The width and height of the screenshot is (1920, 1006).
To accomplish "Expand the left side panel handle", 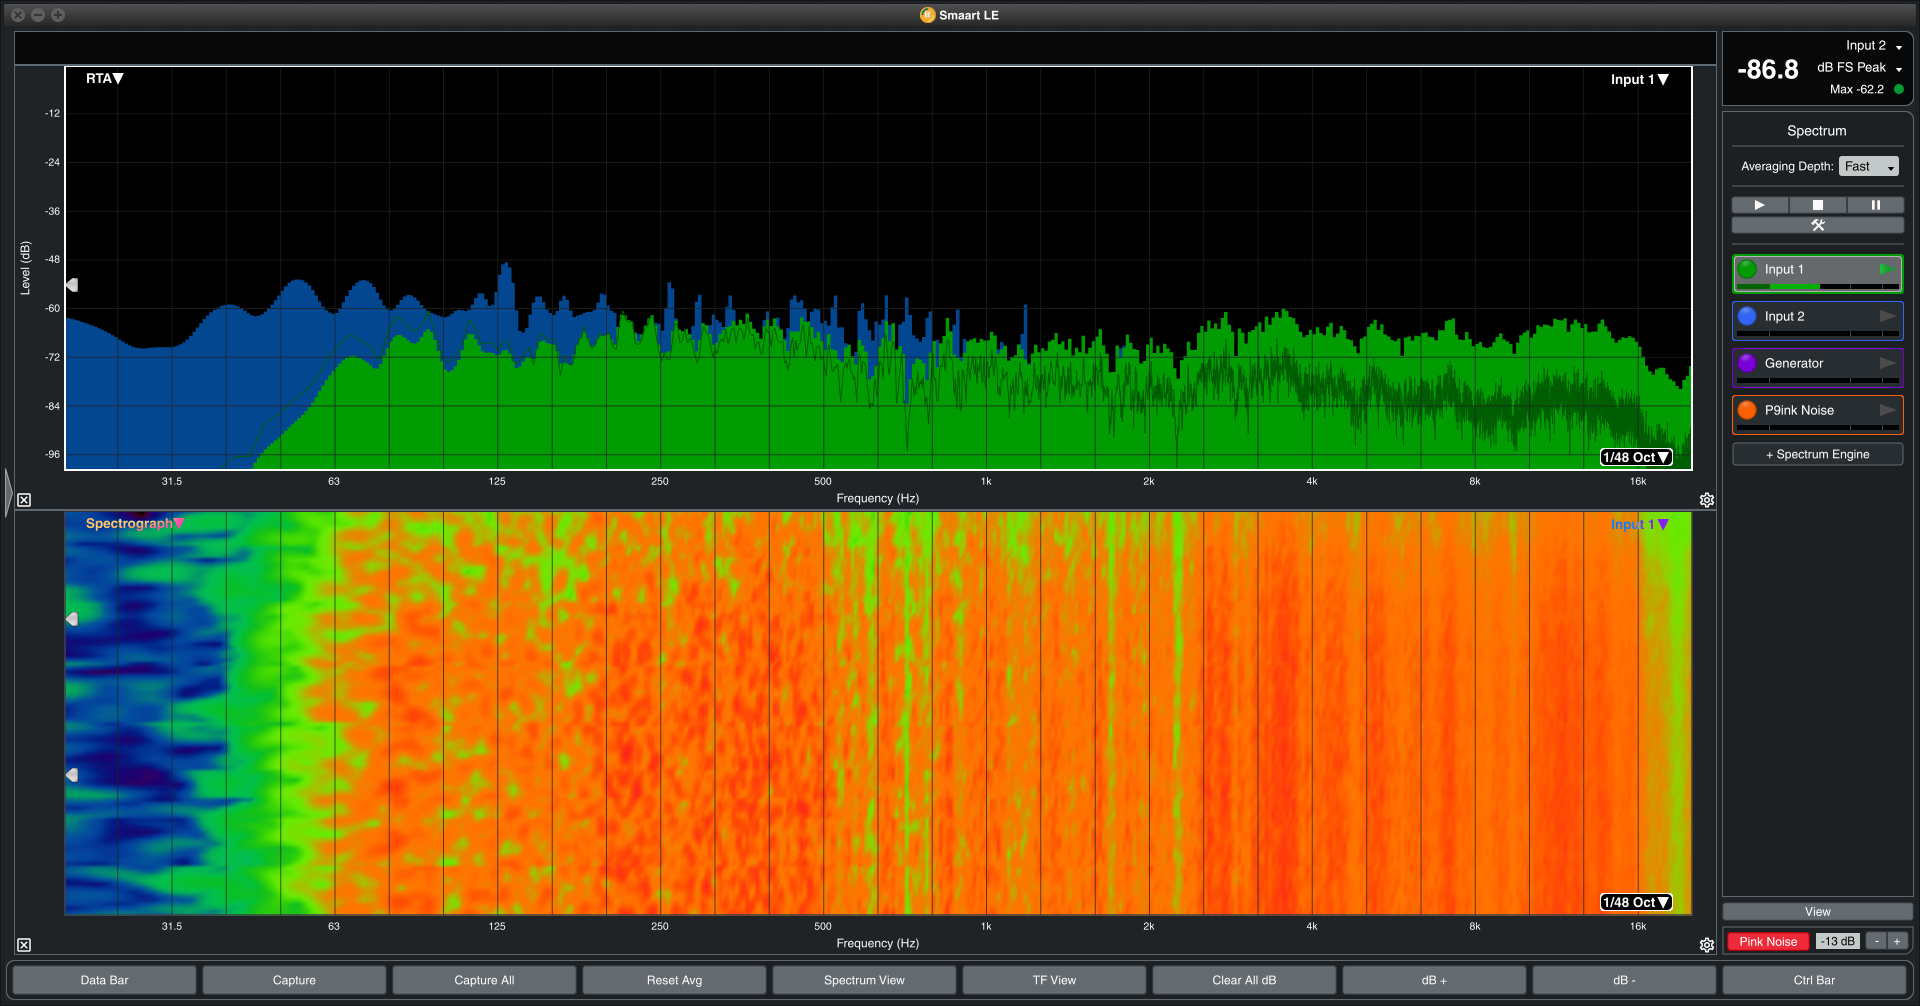I will [8, 492].
